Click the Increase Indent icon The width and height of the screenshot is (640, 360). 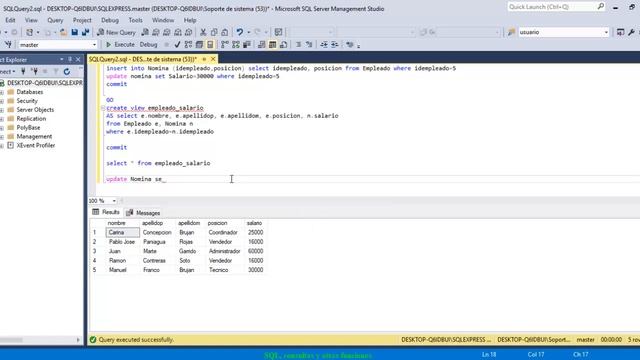(335, 44)
